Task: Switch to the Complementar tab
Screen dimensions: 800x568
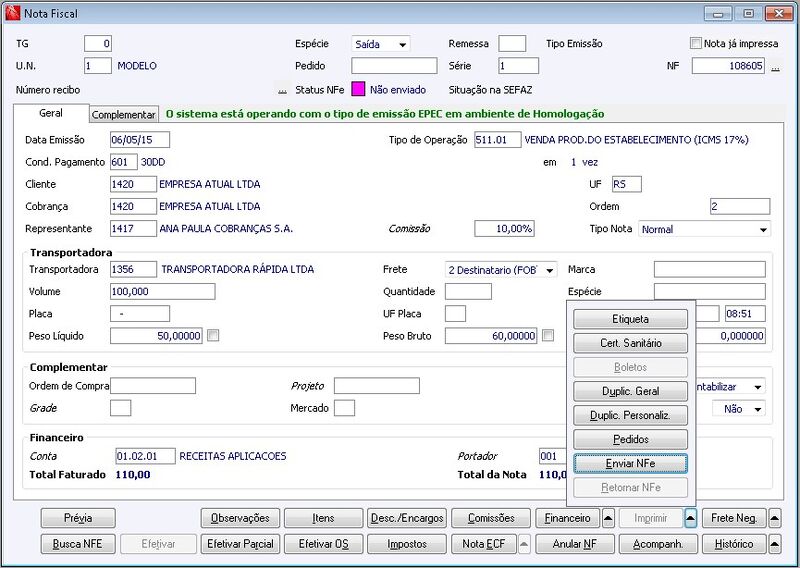Action: 123,115
